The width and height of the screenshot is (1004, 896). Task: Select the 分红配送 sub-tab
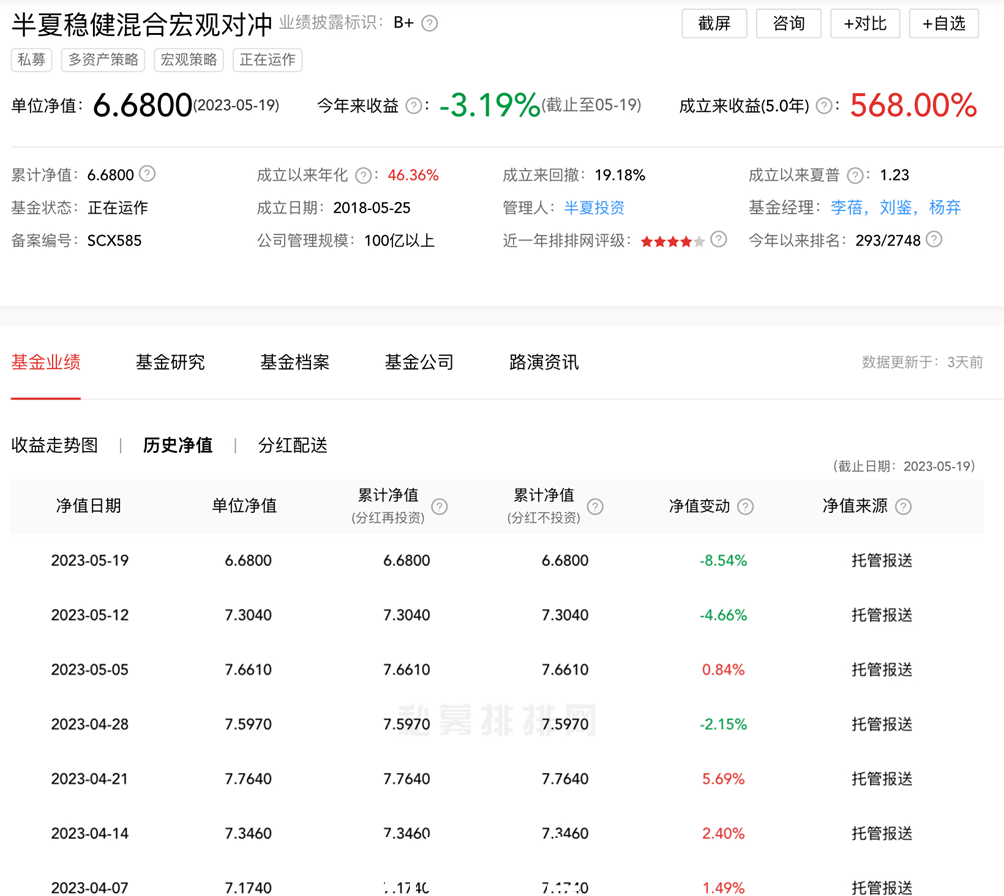293,445
